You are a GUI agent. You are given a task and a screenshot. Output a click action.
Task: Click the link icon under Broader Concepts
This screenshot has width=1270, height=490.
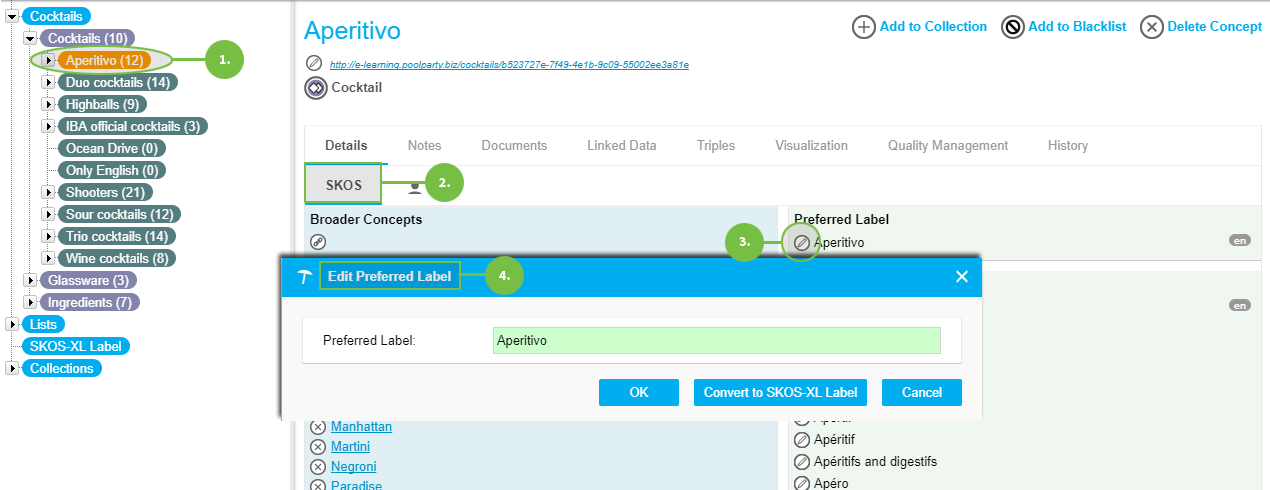318,241
